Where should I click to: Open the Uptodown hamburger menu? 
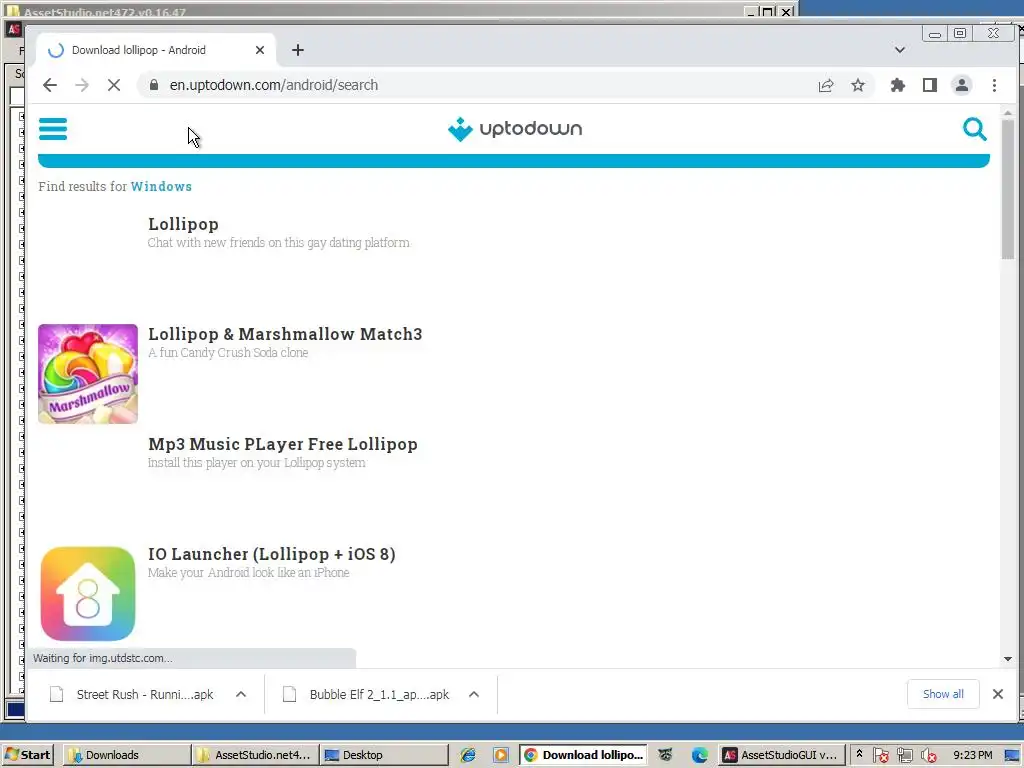coord(53,129)
